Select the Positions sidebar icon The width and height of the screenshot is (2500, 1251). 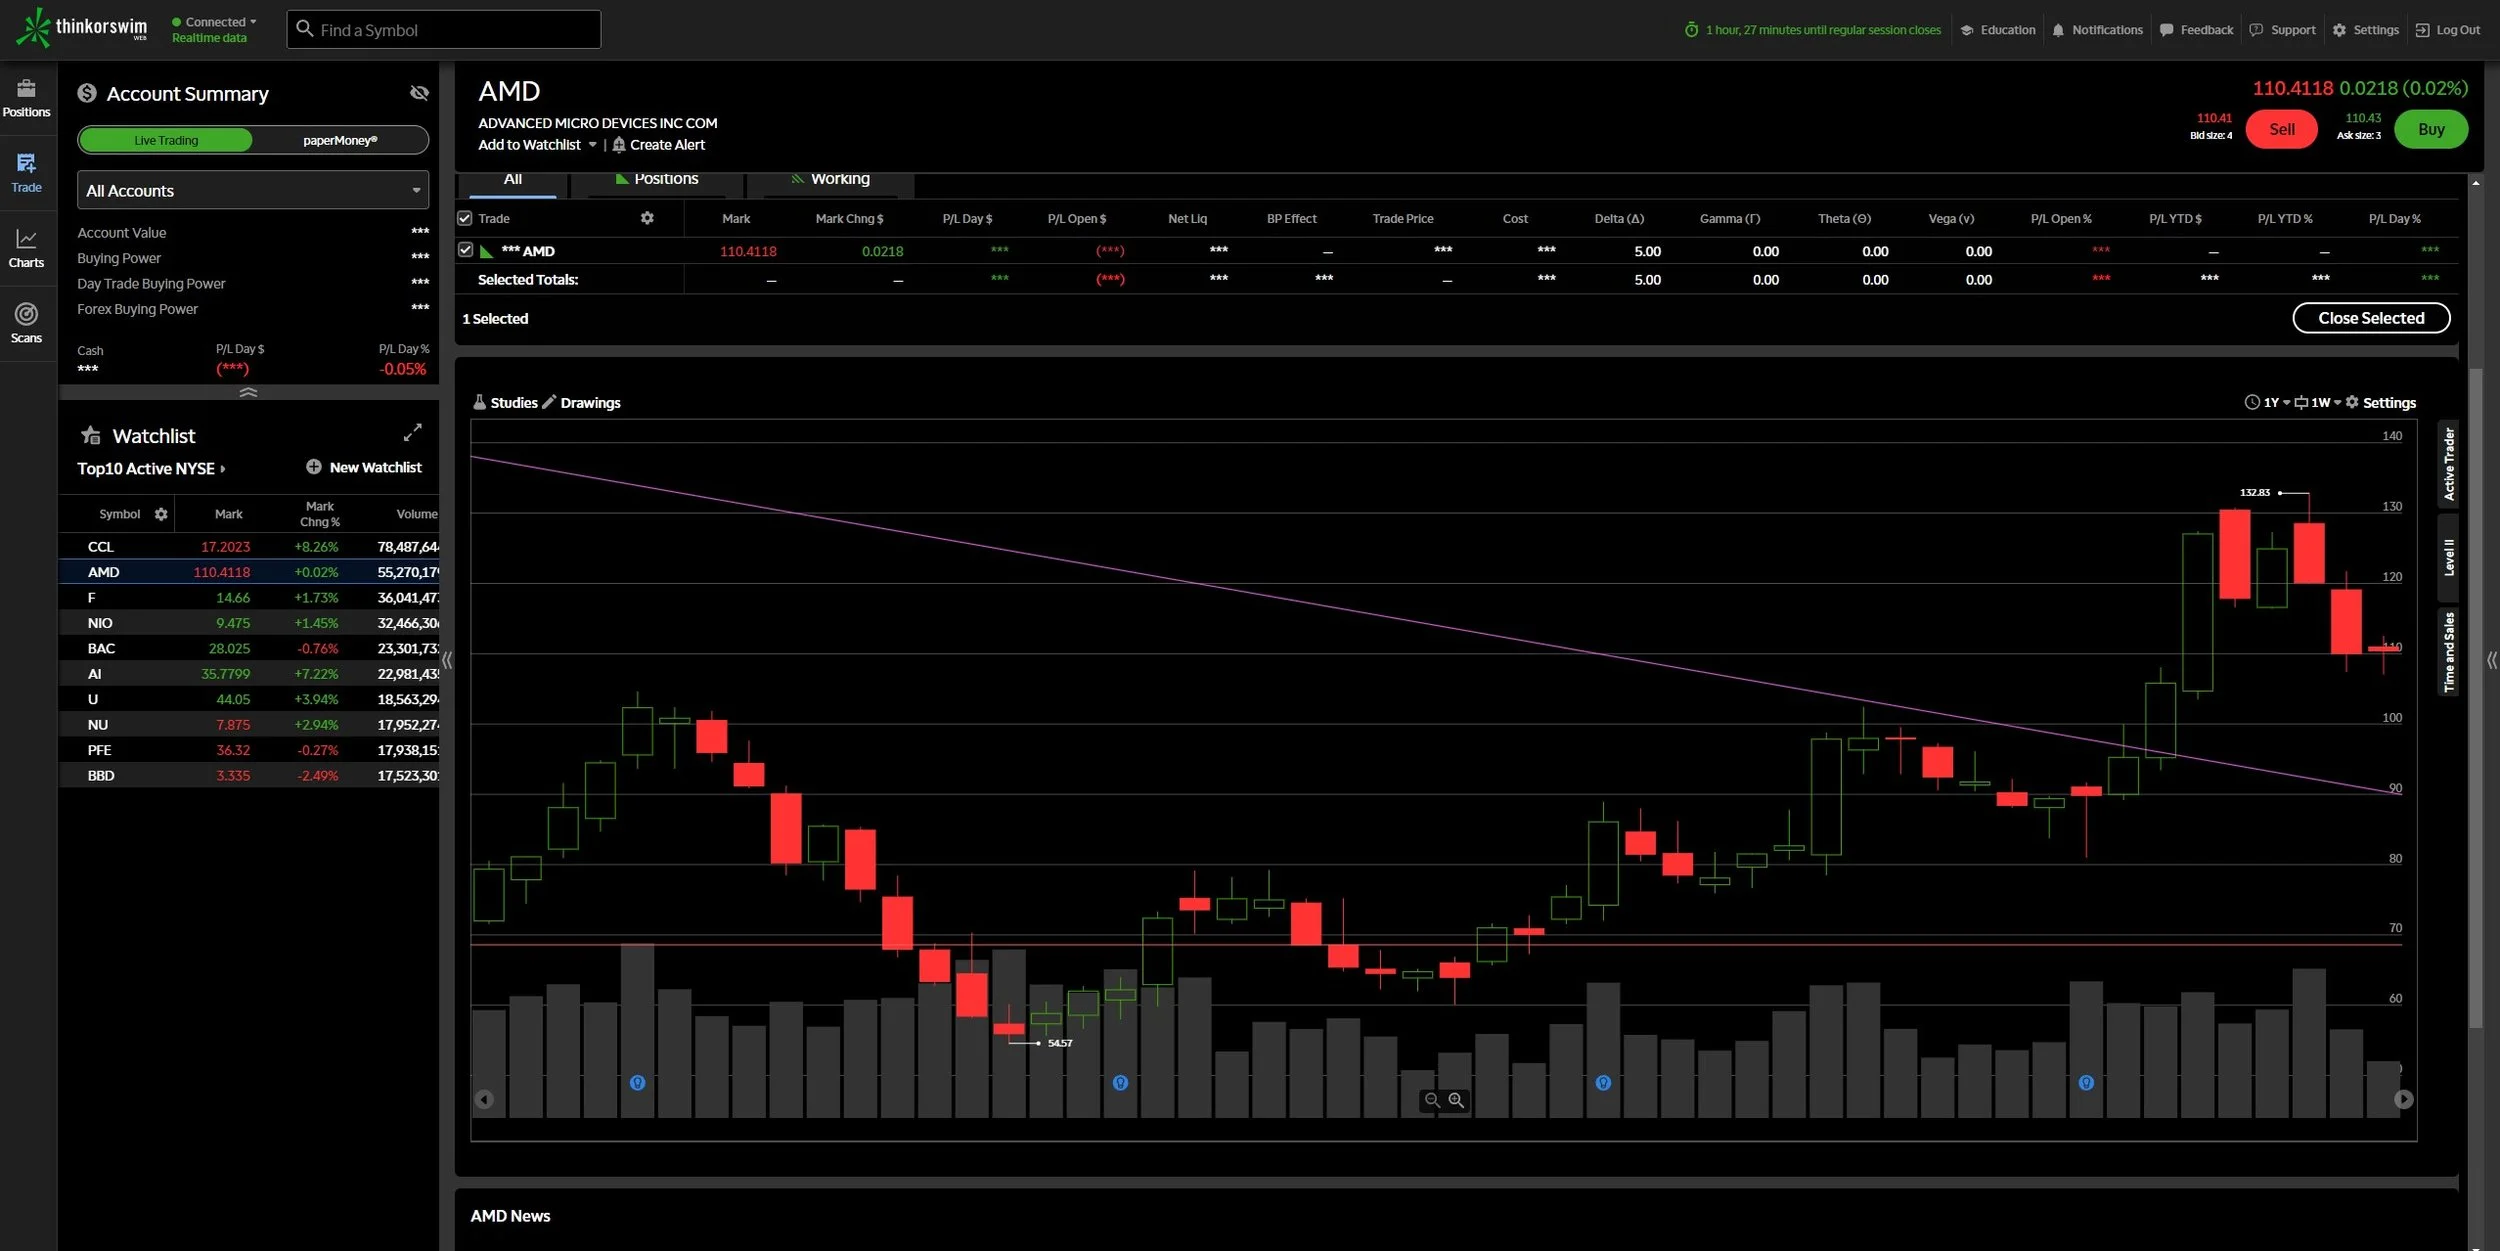pos(26,97)
